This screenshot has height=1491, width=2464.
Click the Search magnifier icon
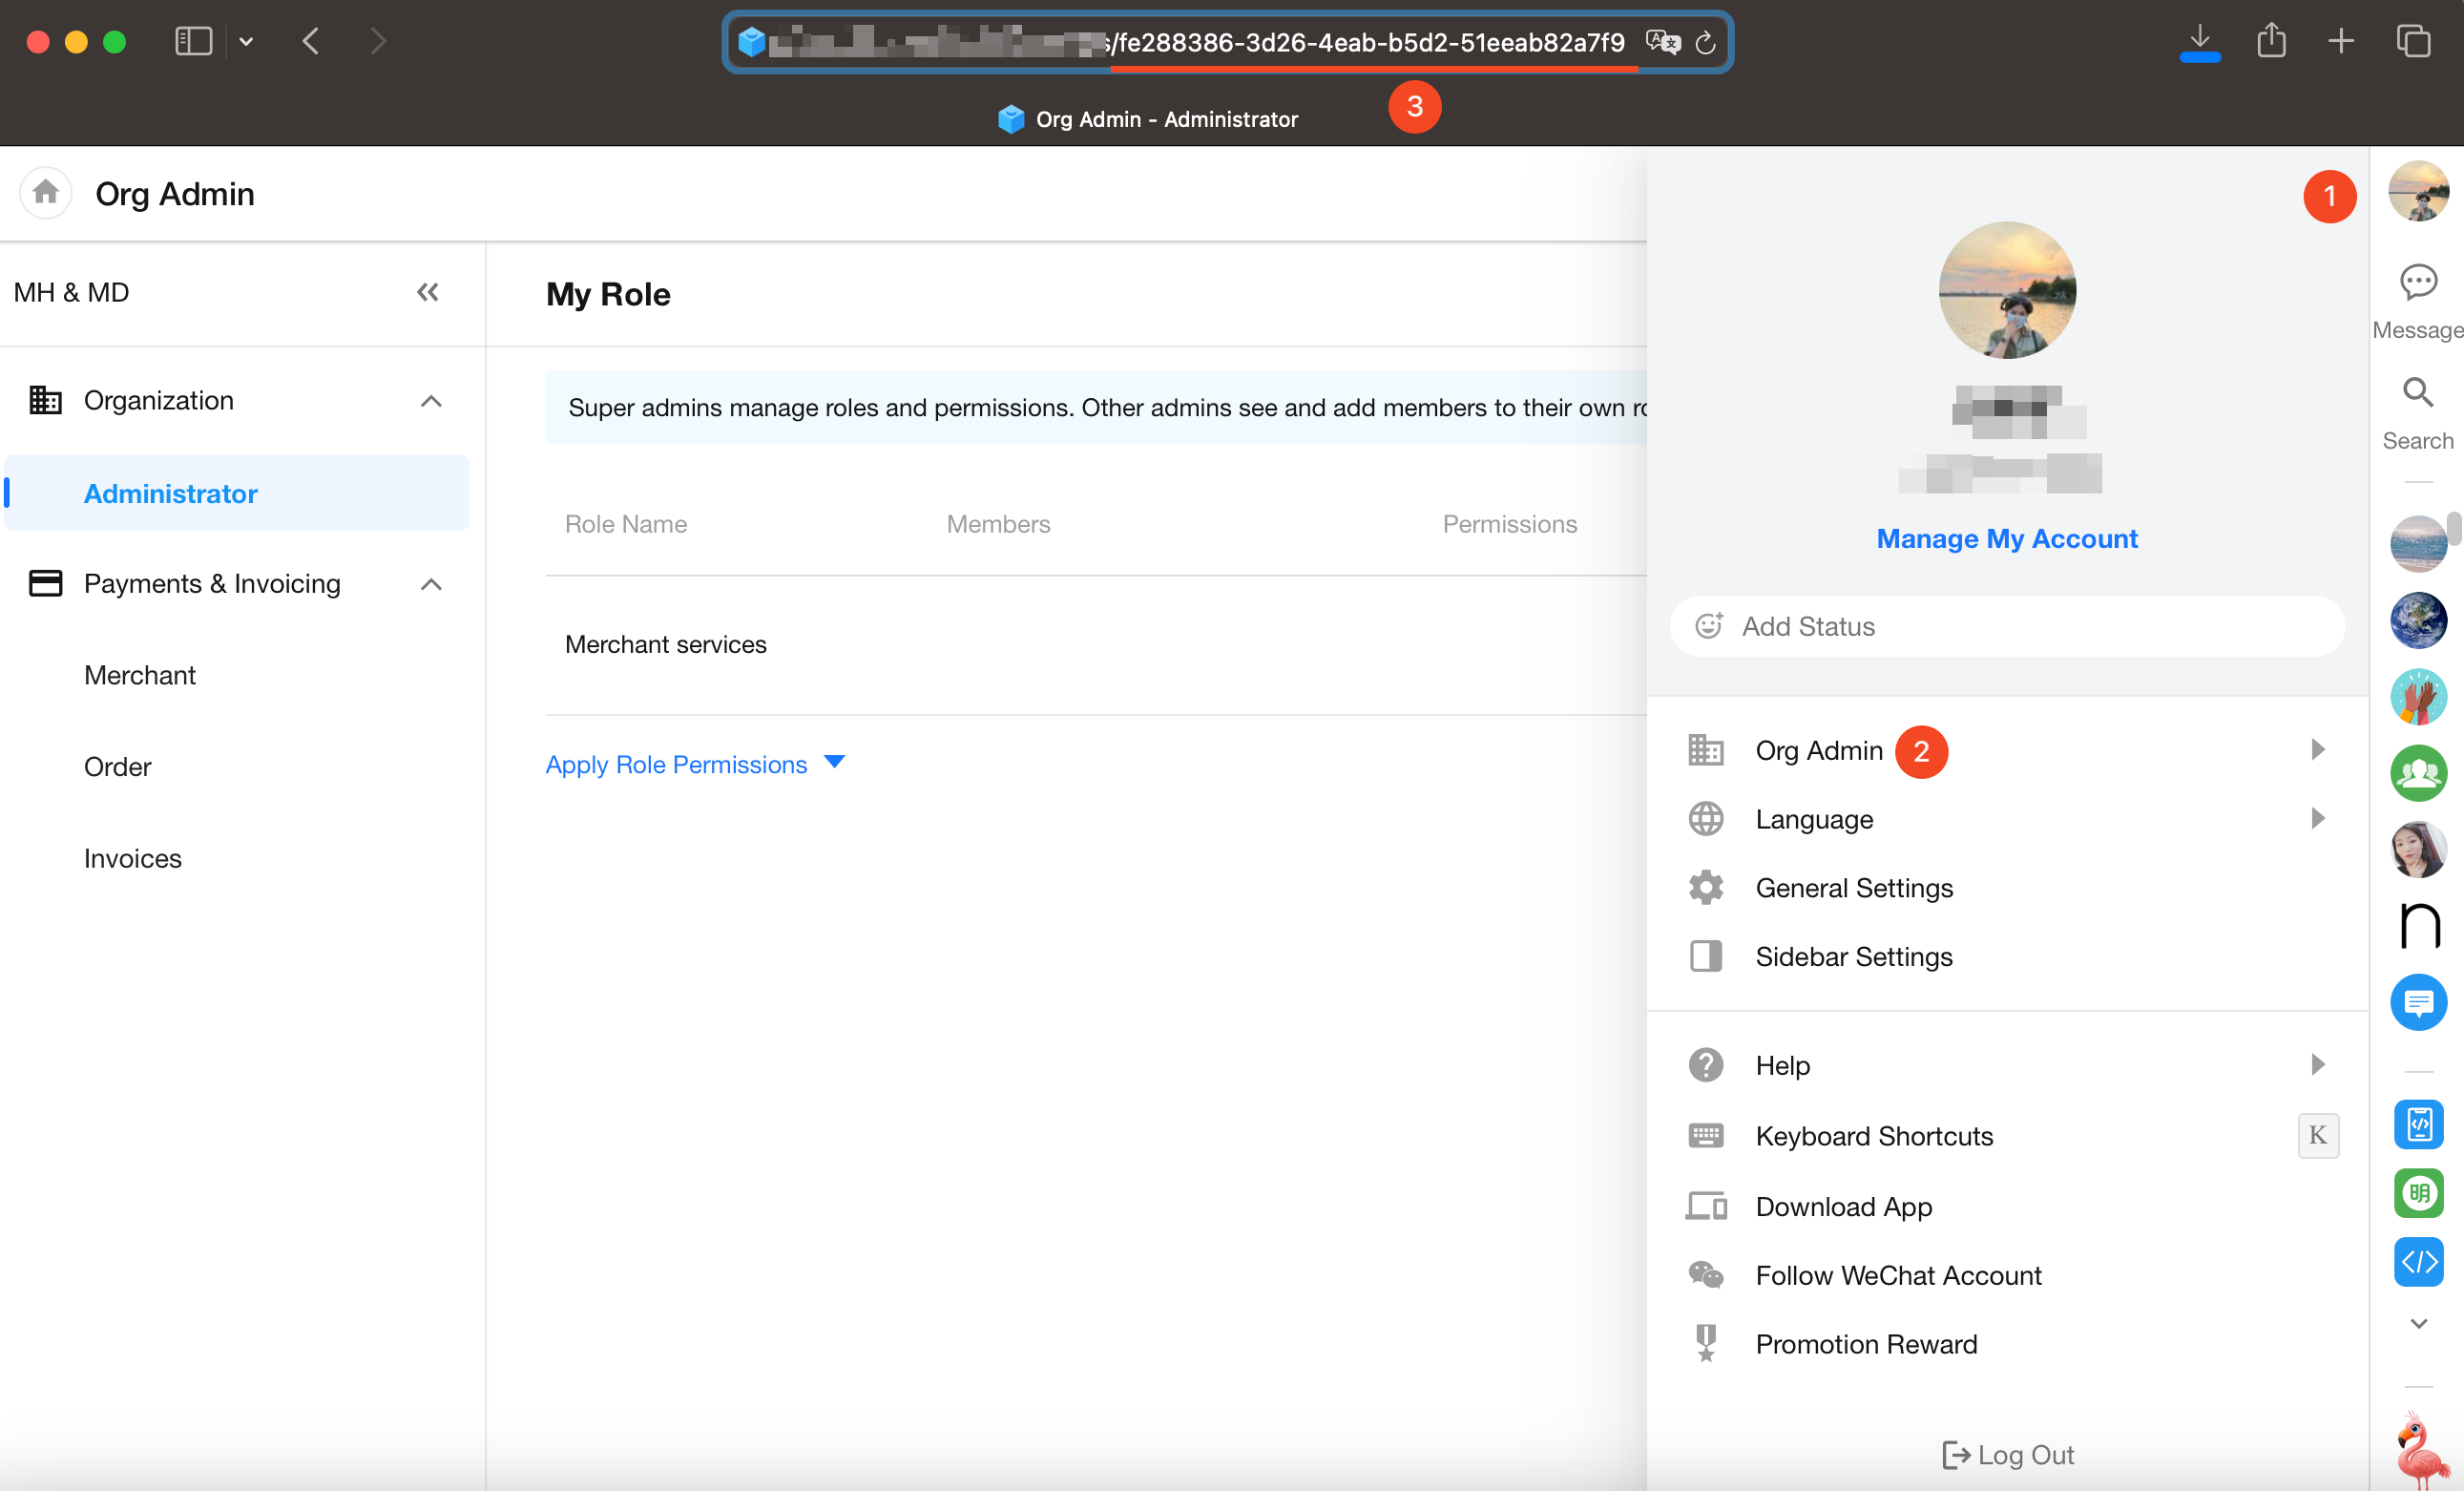(x=2417, y=393)
